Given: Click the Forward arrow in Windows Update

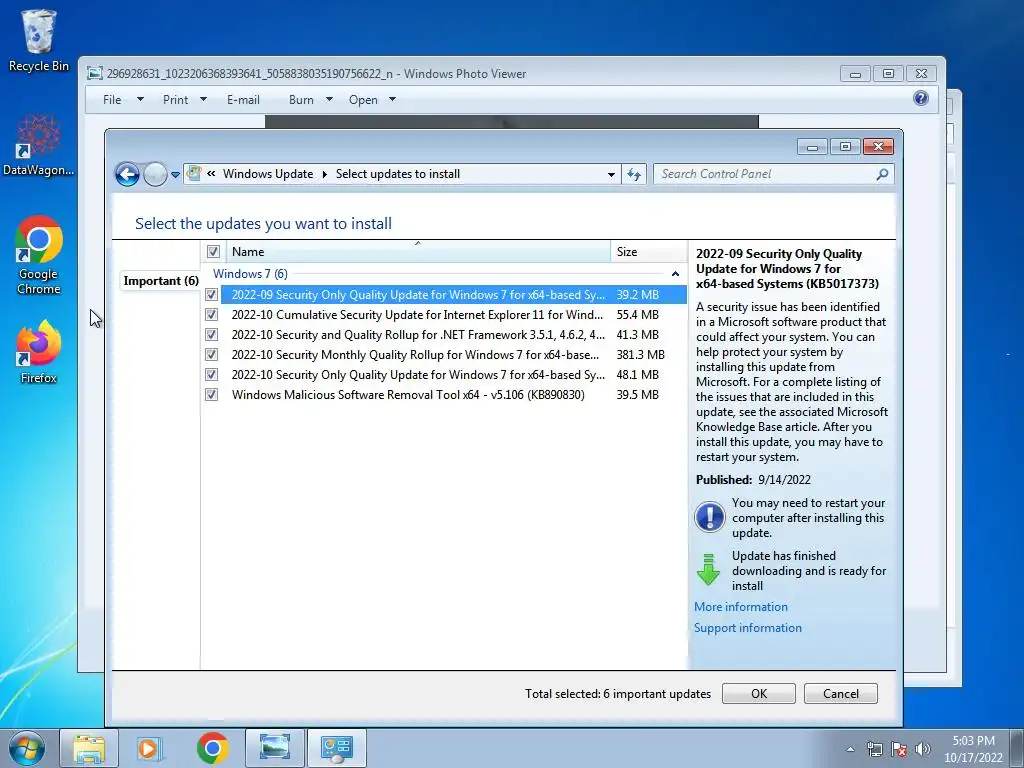Looking at the screenshot, I should [x=155, y=174].
